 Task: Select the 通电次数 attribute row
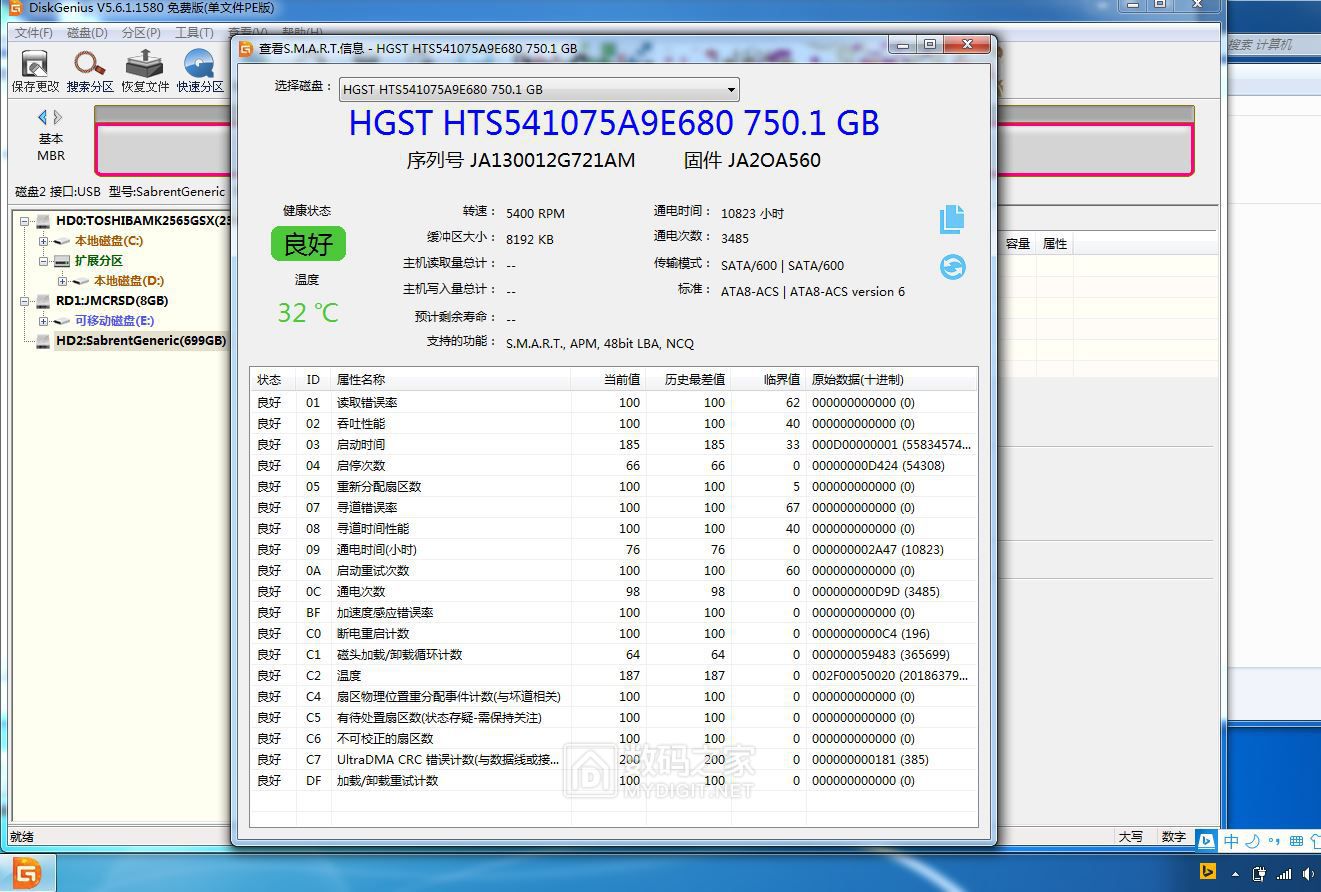[x=613, y=592]
